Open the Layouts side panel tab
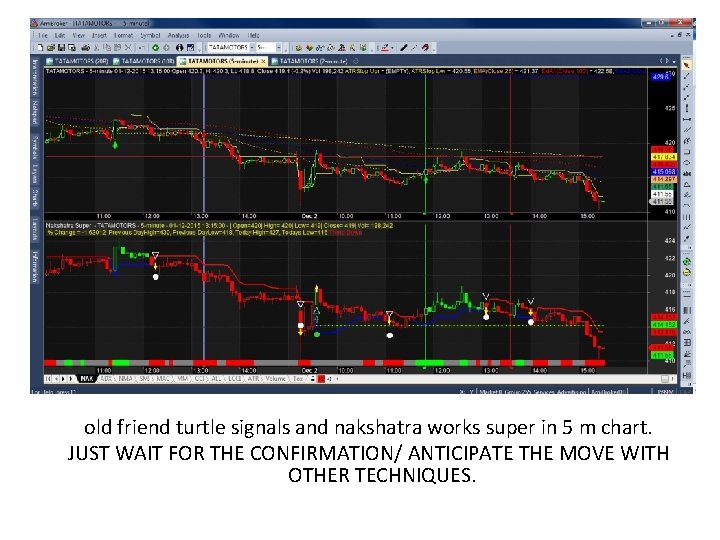The image size is (720, 540). (35, 230)
